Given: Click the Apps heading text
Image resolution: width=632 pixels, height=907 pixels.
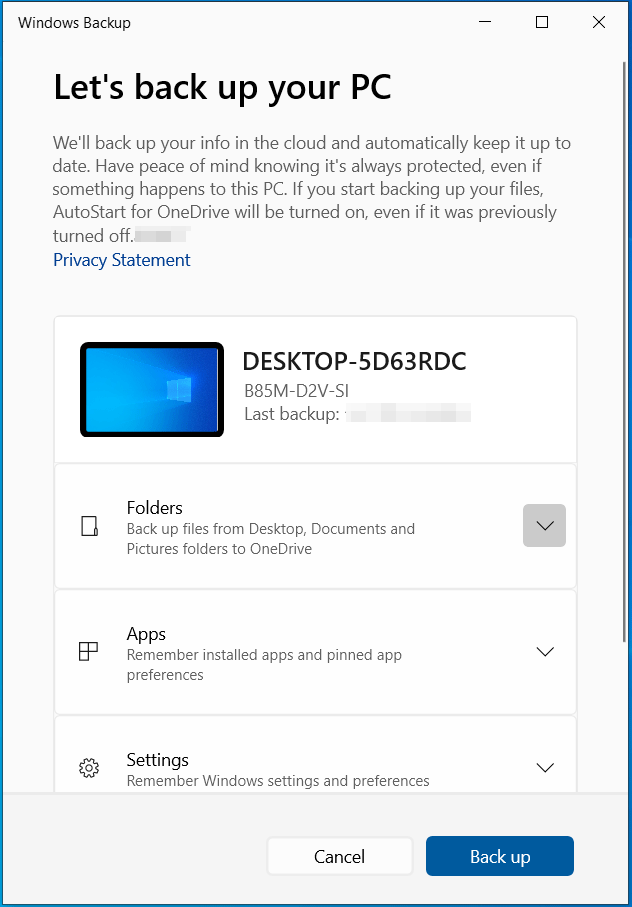Looking at the screenshot, I should coord(146,635).
